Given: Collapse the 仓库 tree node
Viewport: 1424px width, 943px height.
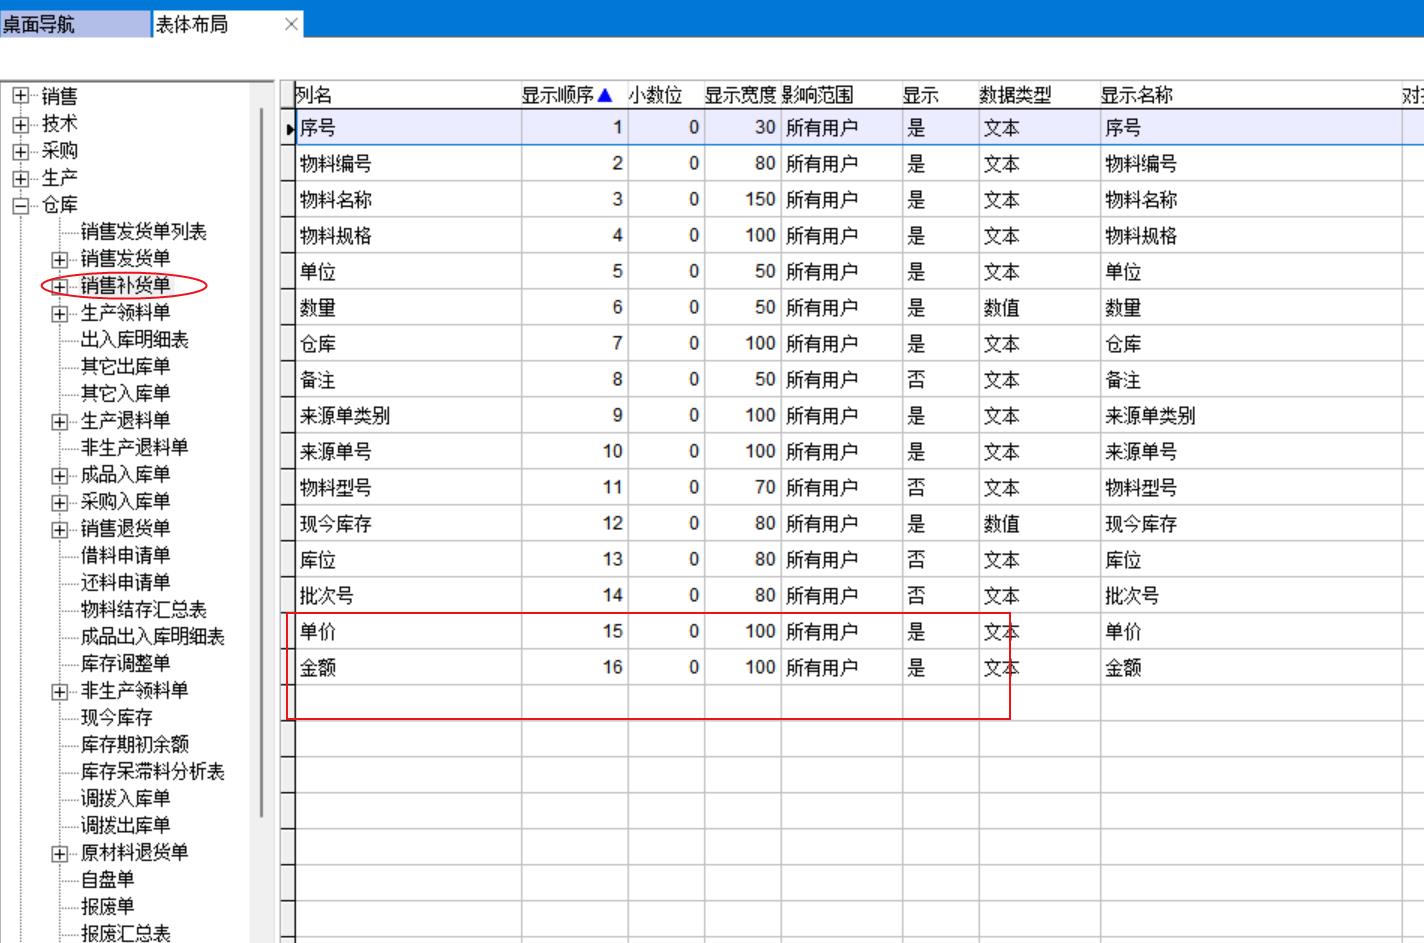Looking at the screenshot, I should pos(21,205).
